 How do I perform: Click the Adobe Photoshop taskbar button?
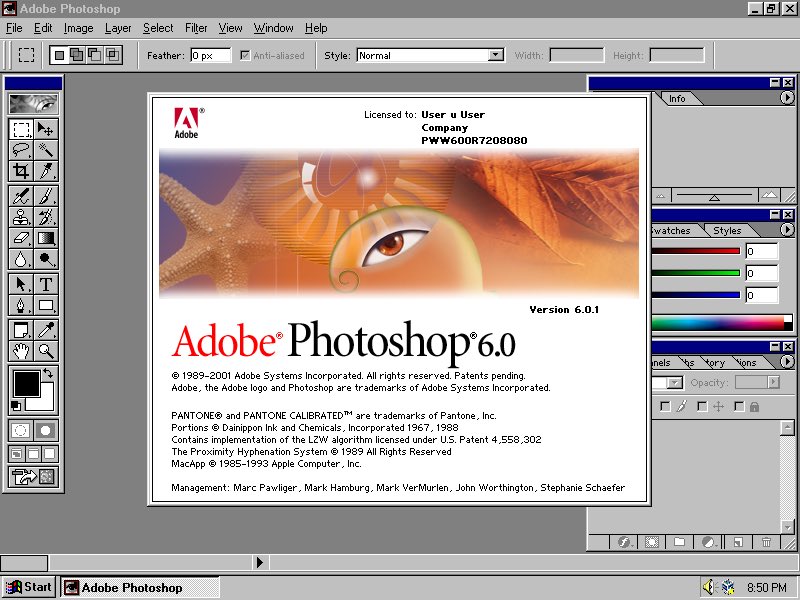point(140,588)
